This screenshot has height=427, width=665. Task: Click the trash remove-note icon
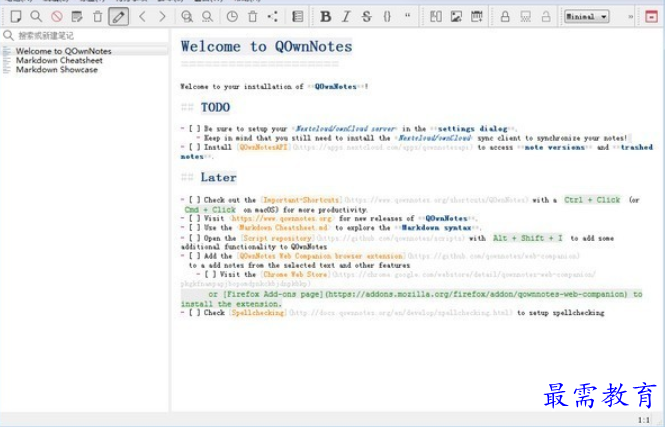97,17
